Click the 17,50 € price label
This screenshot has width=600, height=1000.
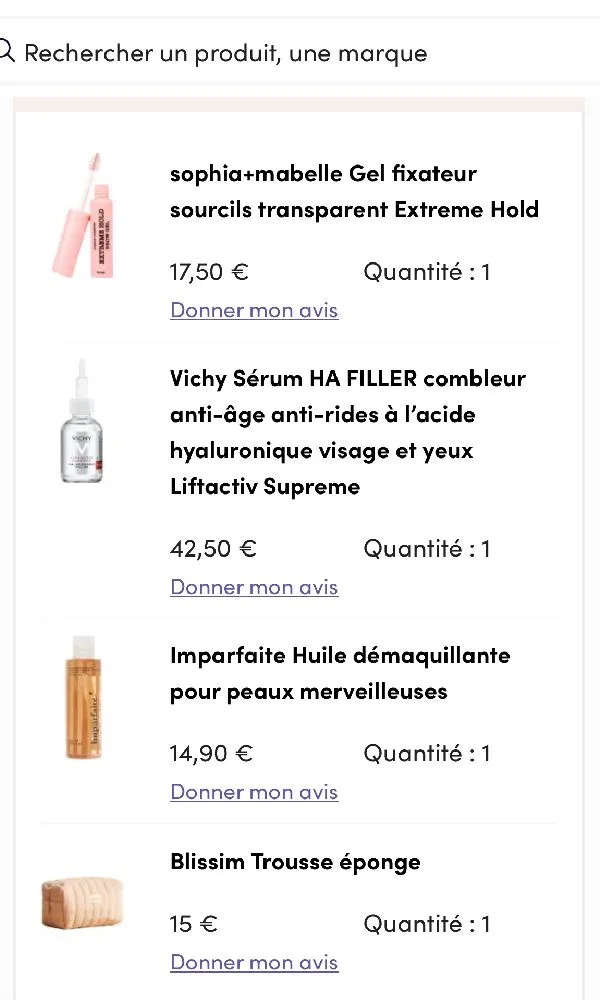(209, 271)
